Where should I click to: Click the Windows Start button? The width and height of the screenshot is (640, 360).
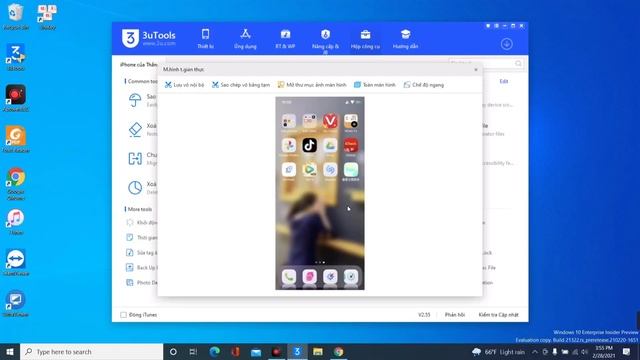coord(10,352)
